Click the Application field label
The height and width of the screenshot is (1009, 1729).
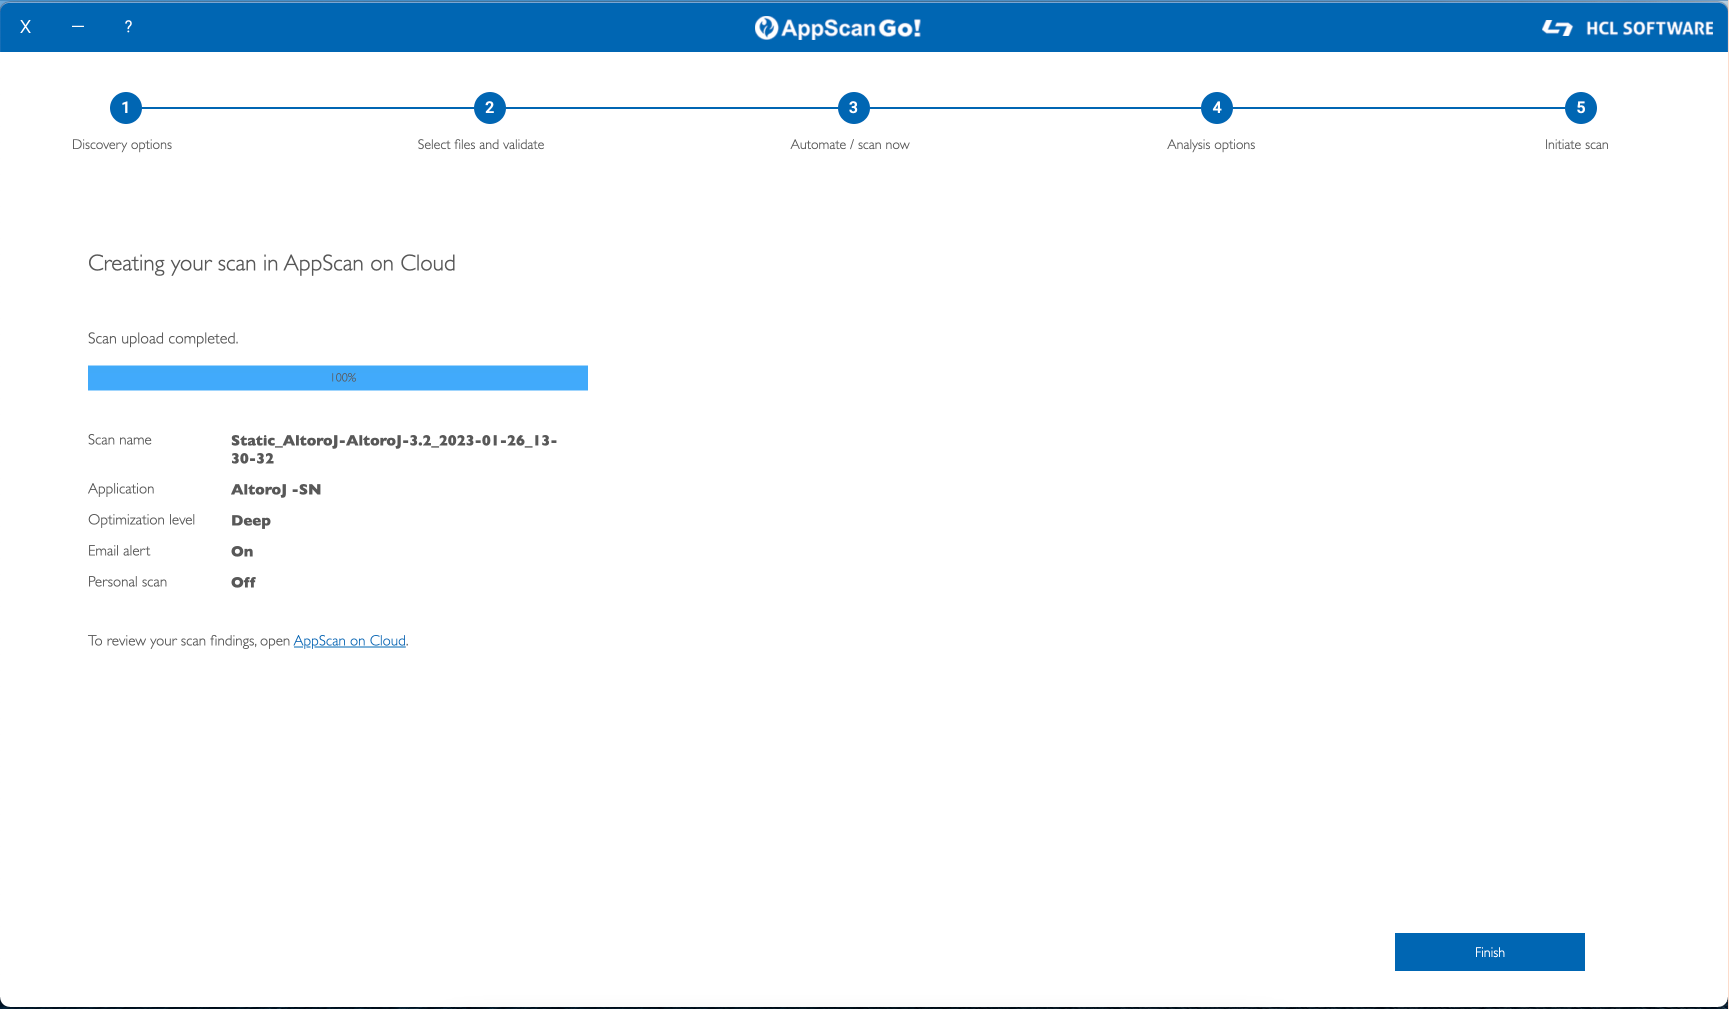click(121, 489)
